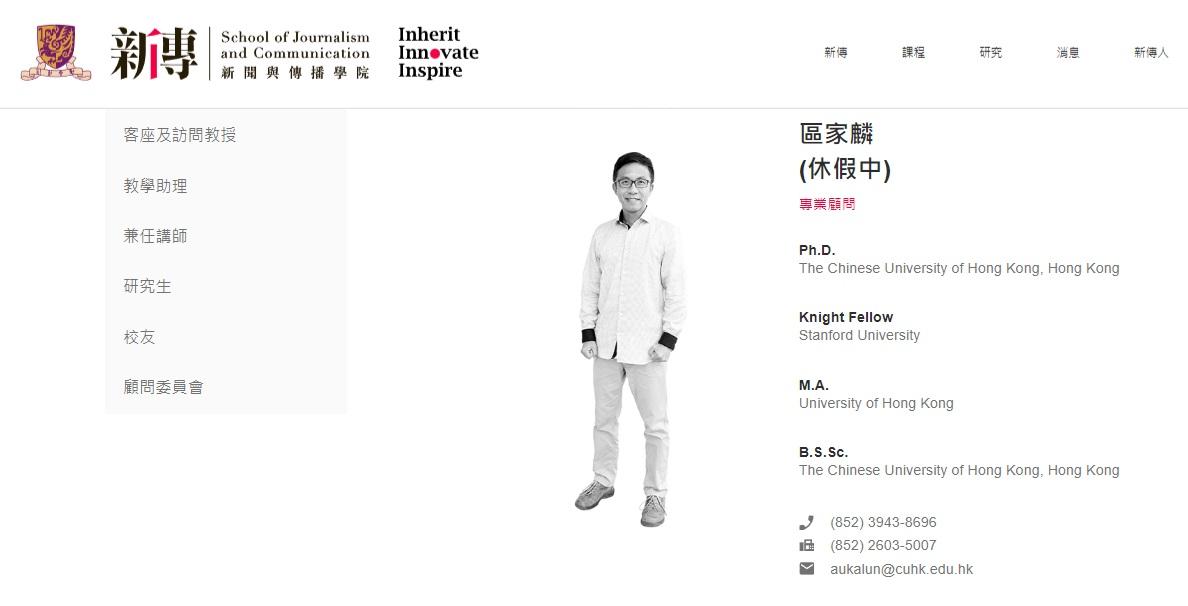Open the 消息 navigation menu
The width and height of the screenshot is (1188, 606).
1068,52
